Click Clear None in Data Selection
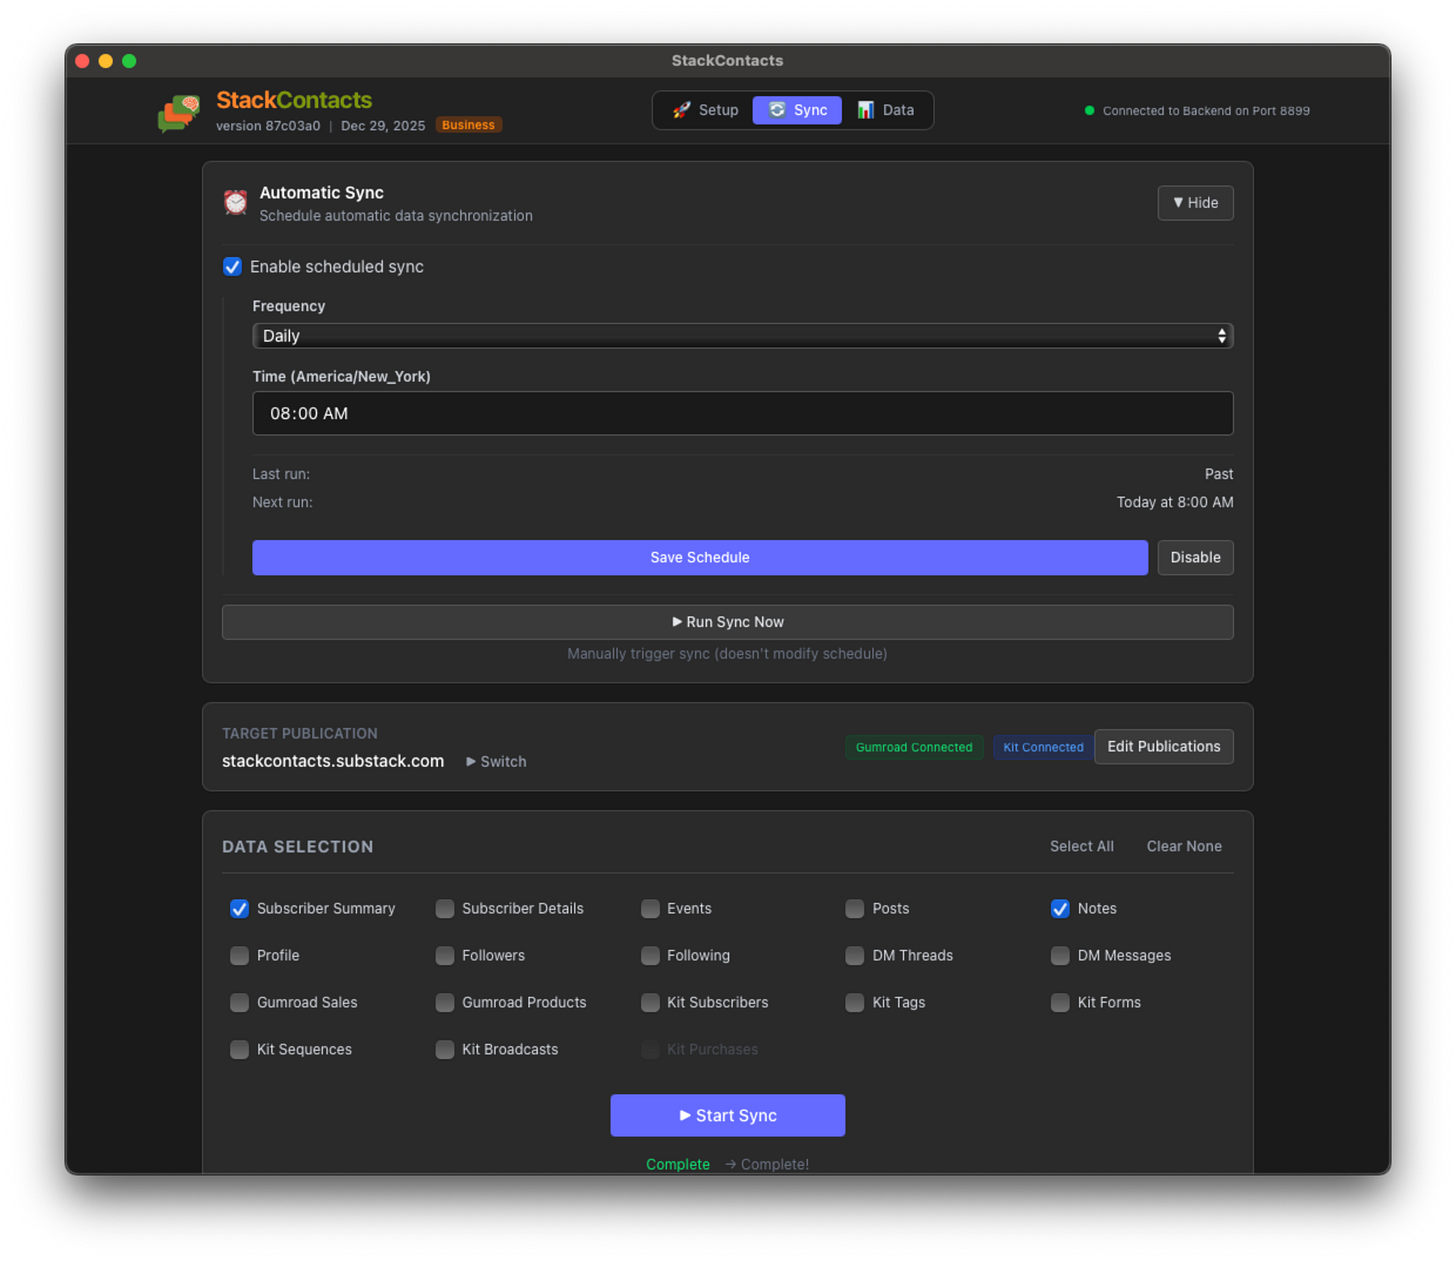This screenshot has height=1261, width=1456. pos(1184,846)
